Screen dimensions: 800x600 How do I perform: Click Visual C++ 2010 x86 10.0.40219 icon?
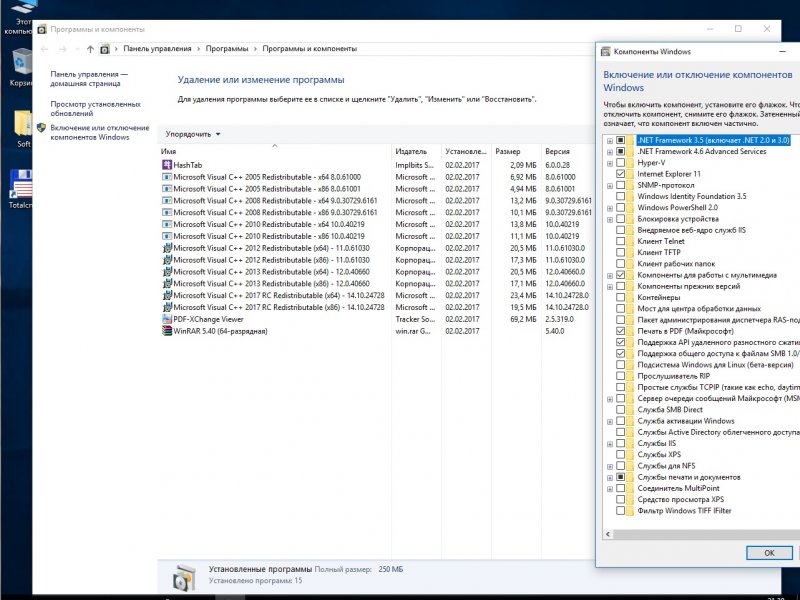tap(167, 236)
